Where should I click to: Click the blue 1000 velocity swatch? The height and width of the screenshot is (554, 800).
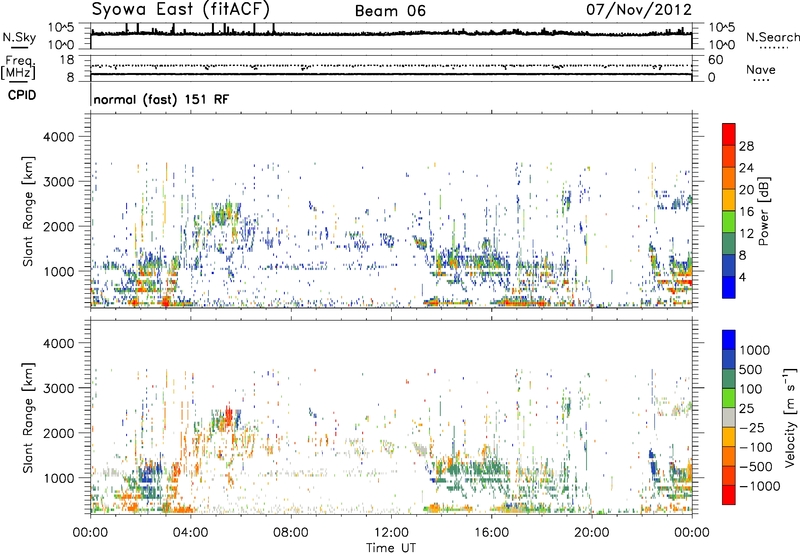pyautogui.click(x=729, y=340)
